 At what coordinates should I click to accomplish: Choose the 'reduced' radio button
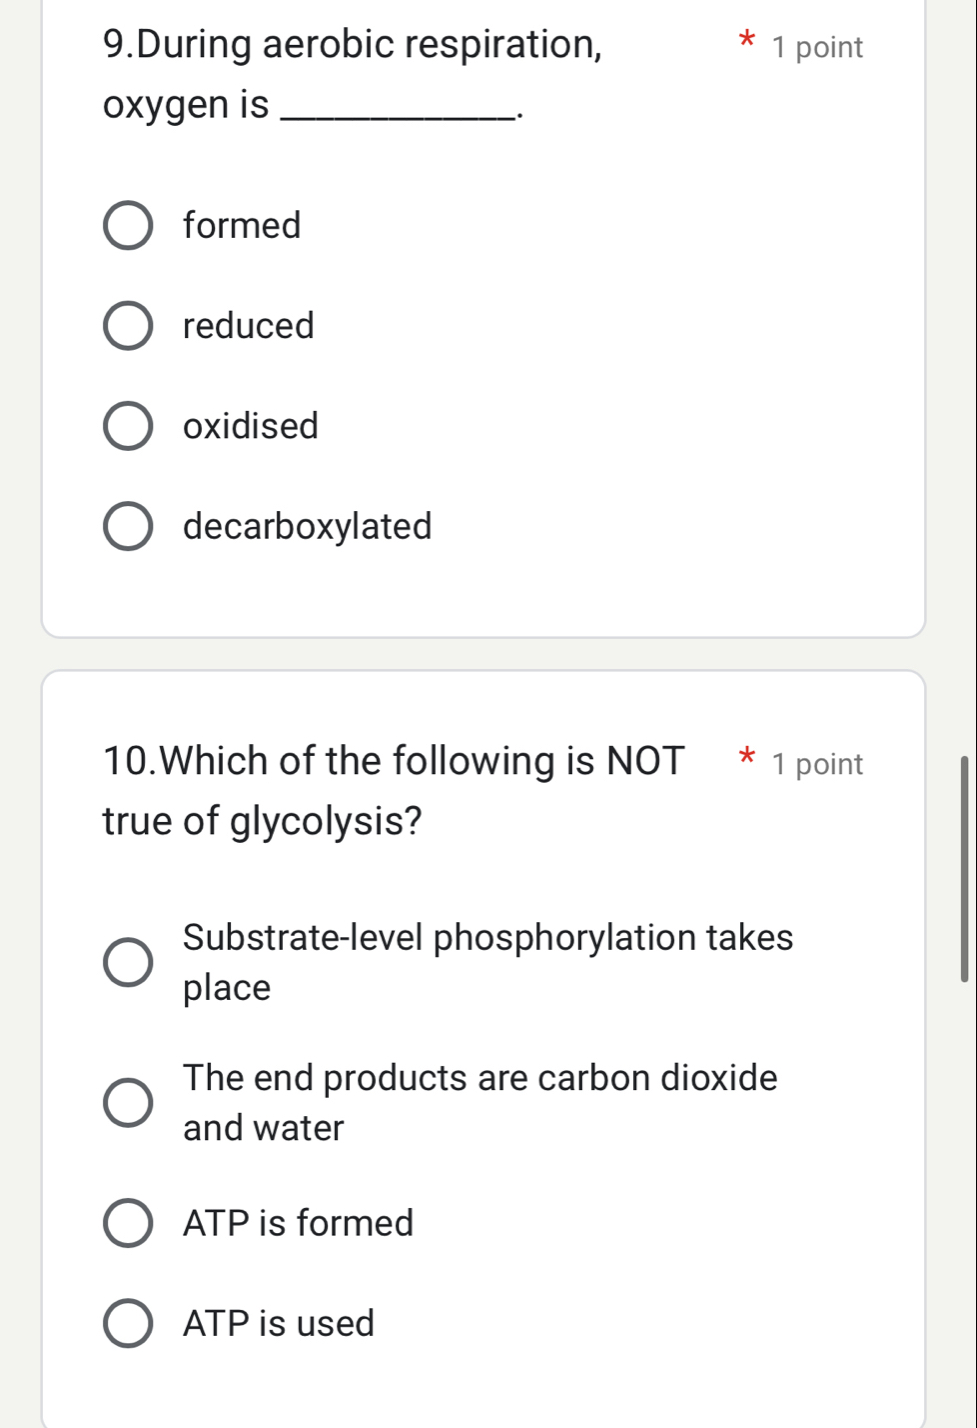pyautogui.click(x=128, y=326)
